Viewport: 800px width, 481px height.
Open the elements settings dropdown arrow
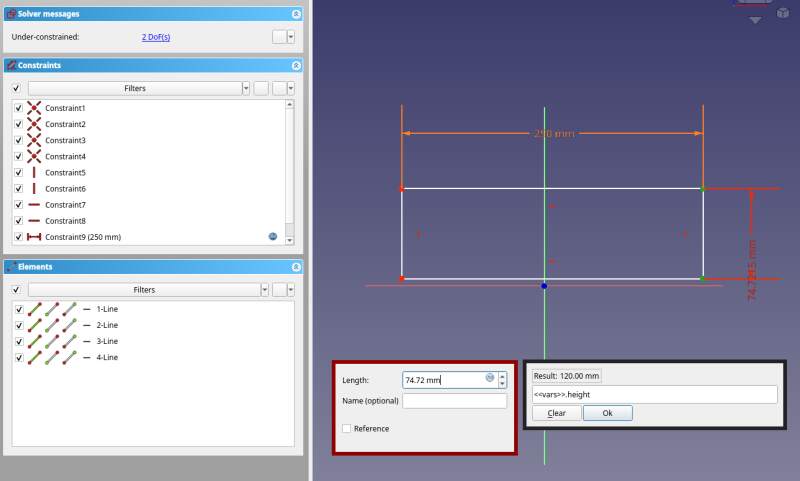coord(291,290)
